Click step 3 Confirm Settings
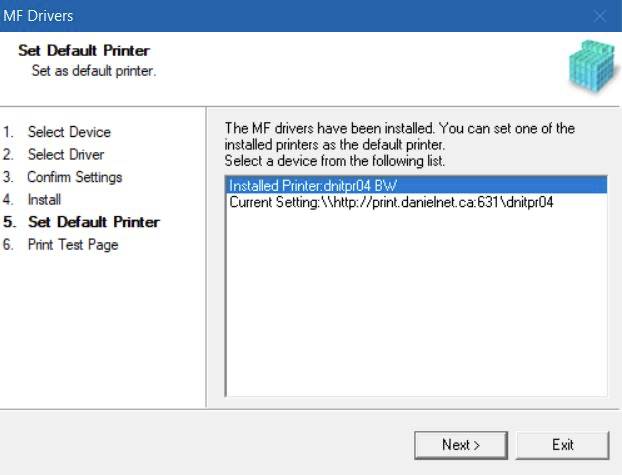 point(74,177)
